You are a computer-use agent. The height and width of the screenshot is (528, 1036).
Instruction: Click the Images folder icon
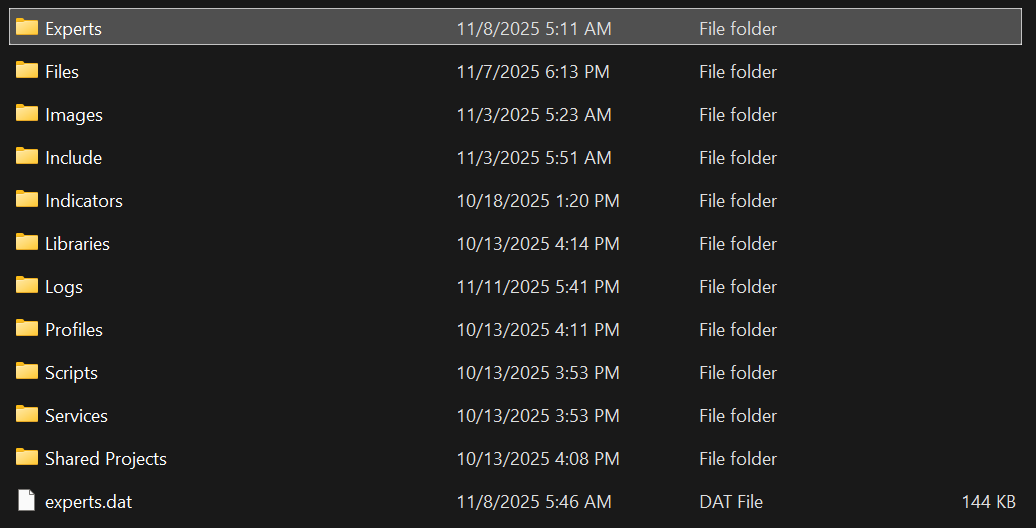coord(27,114)
